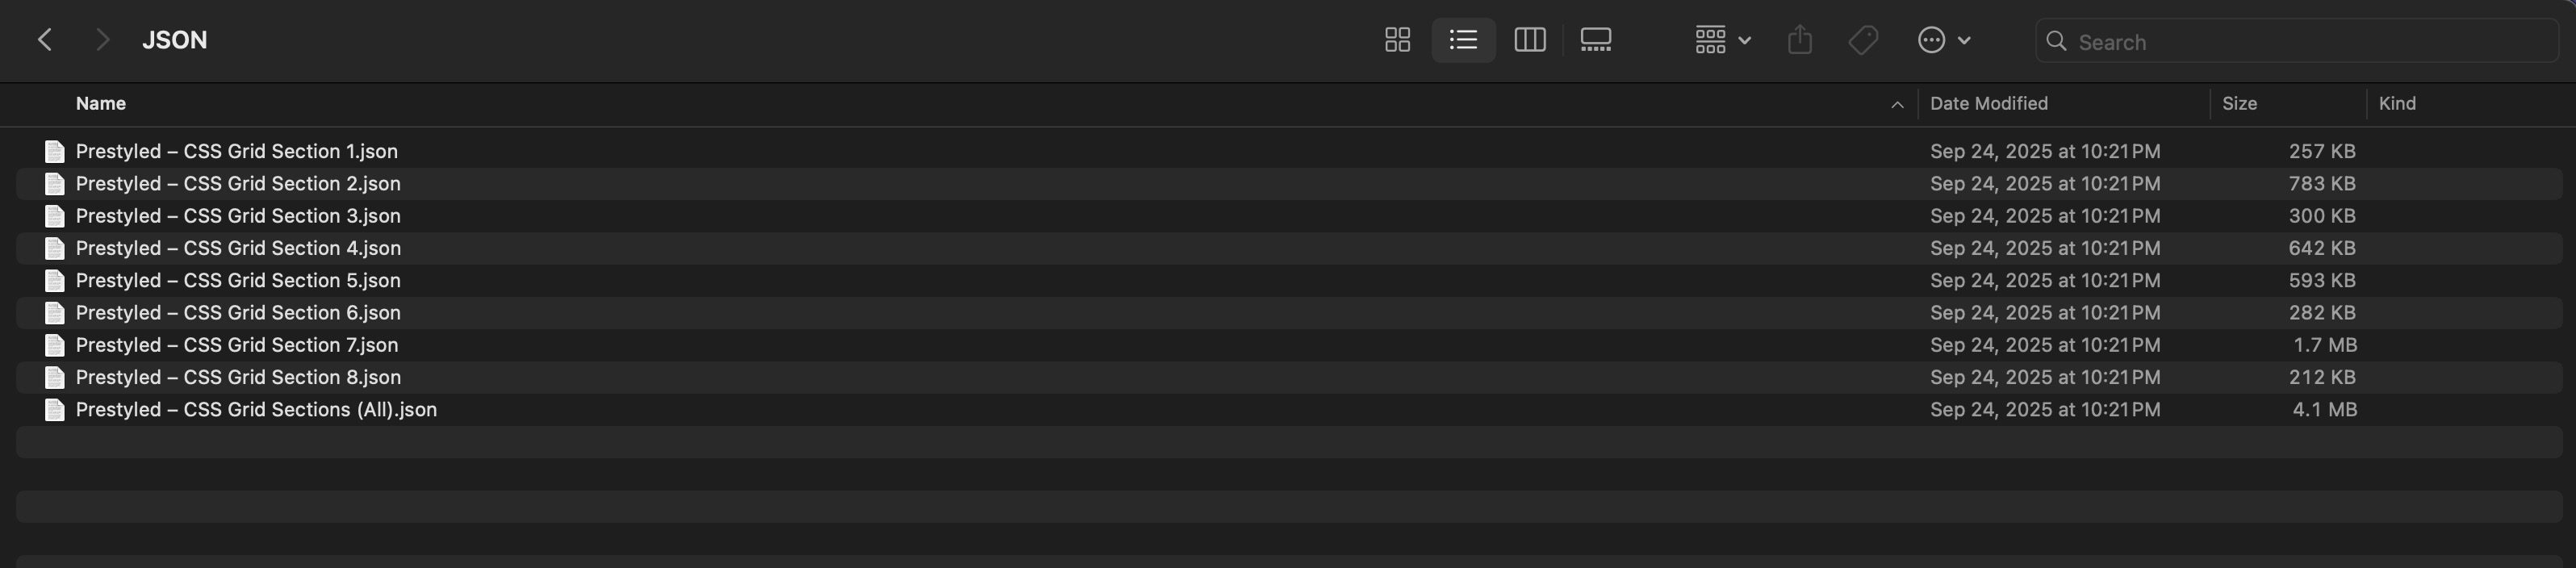2576x568 pixels.
Task: Click the Share icon
Action: tap(1799, 40)
